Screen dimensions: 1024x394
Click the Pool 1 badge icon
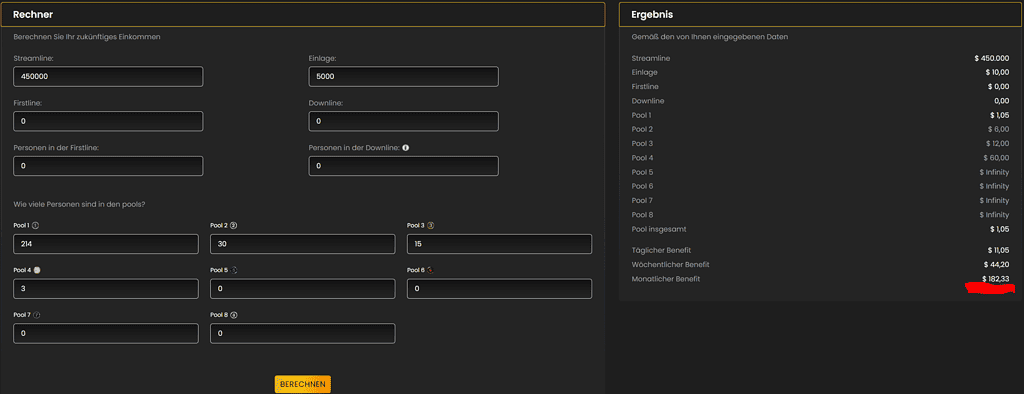[x=36, y=225]
